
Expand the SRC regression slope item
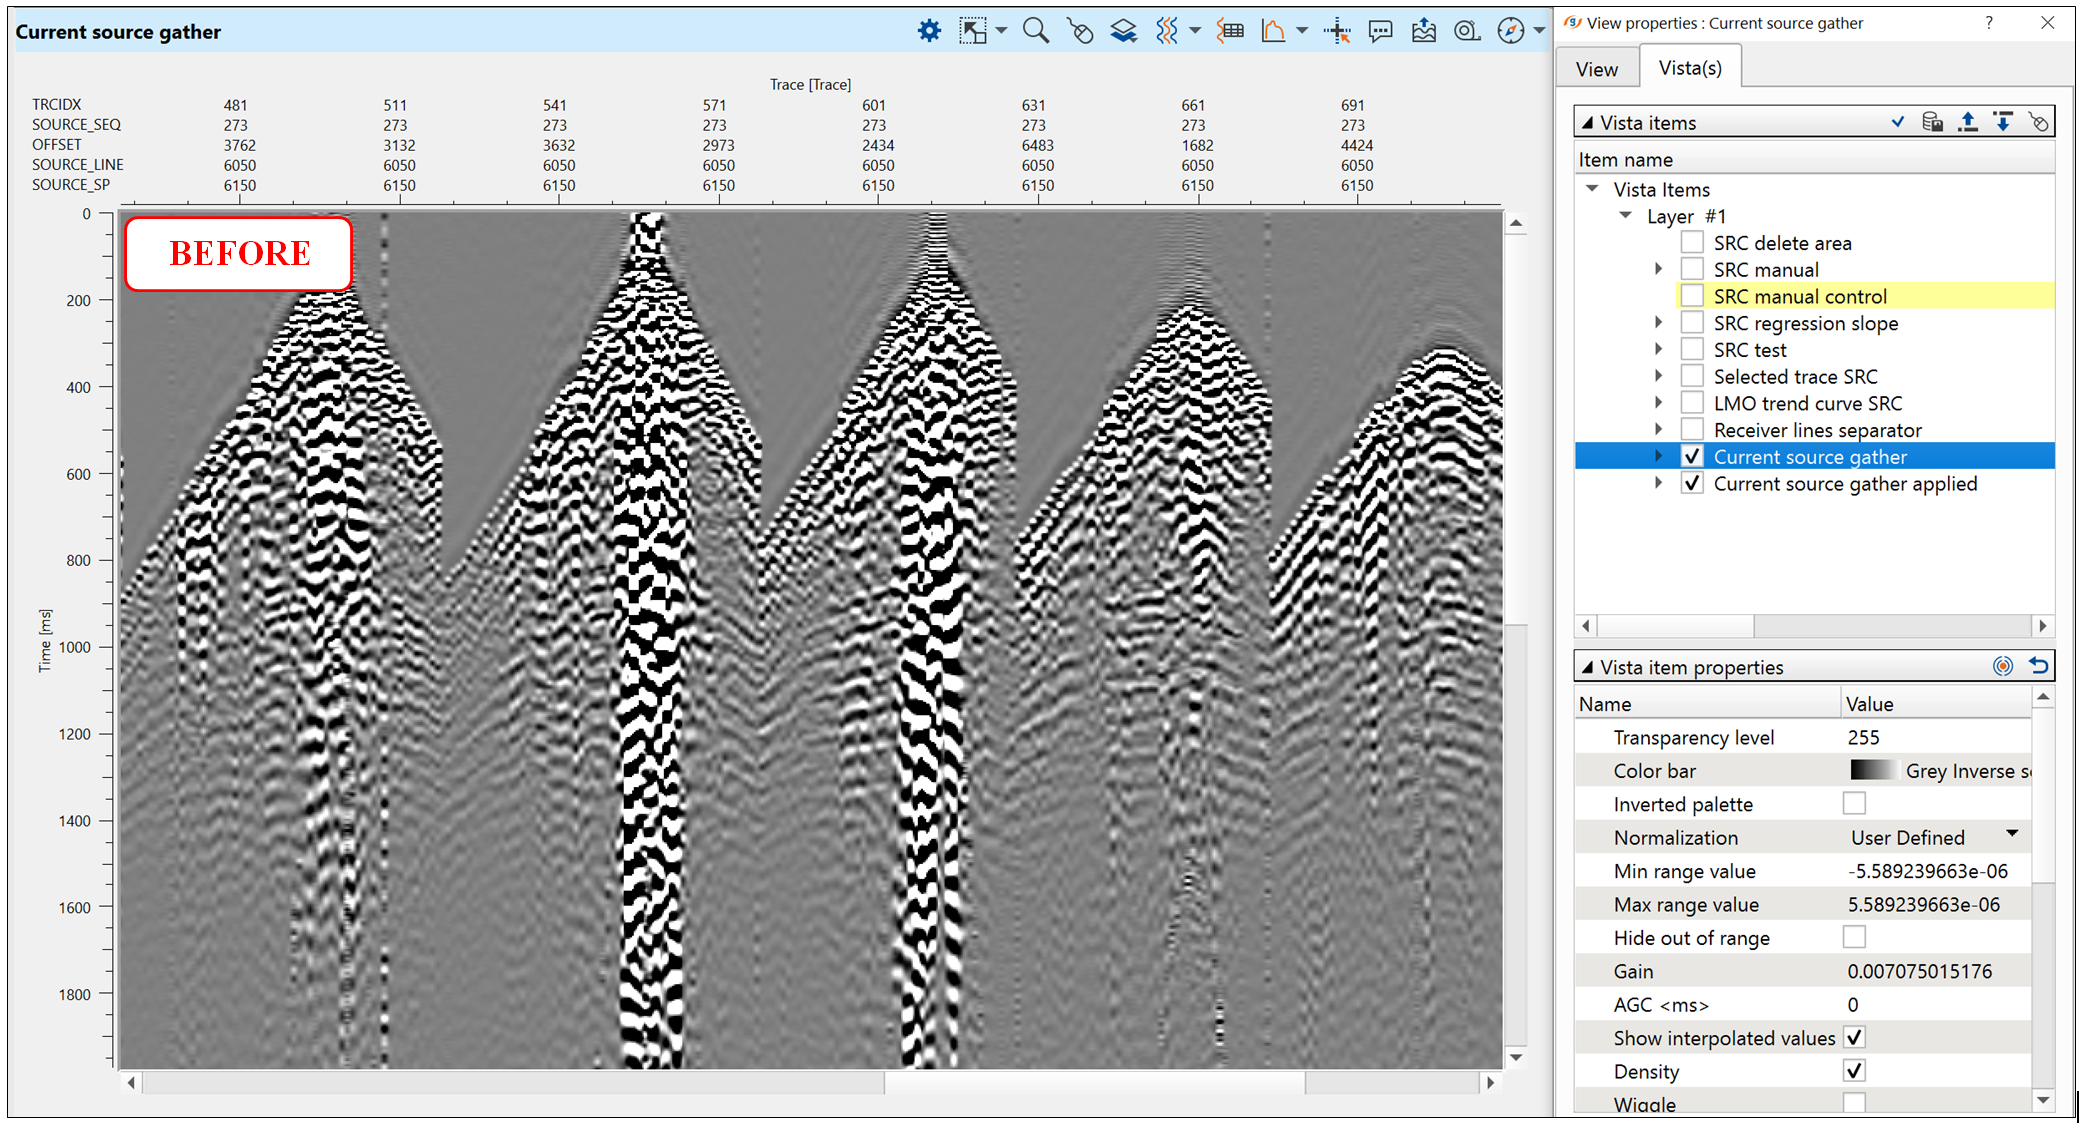click(1658, 323)
